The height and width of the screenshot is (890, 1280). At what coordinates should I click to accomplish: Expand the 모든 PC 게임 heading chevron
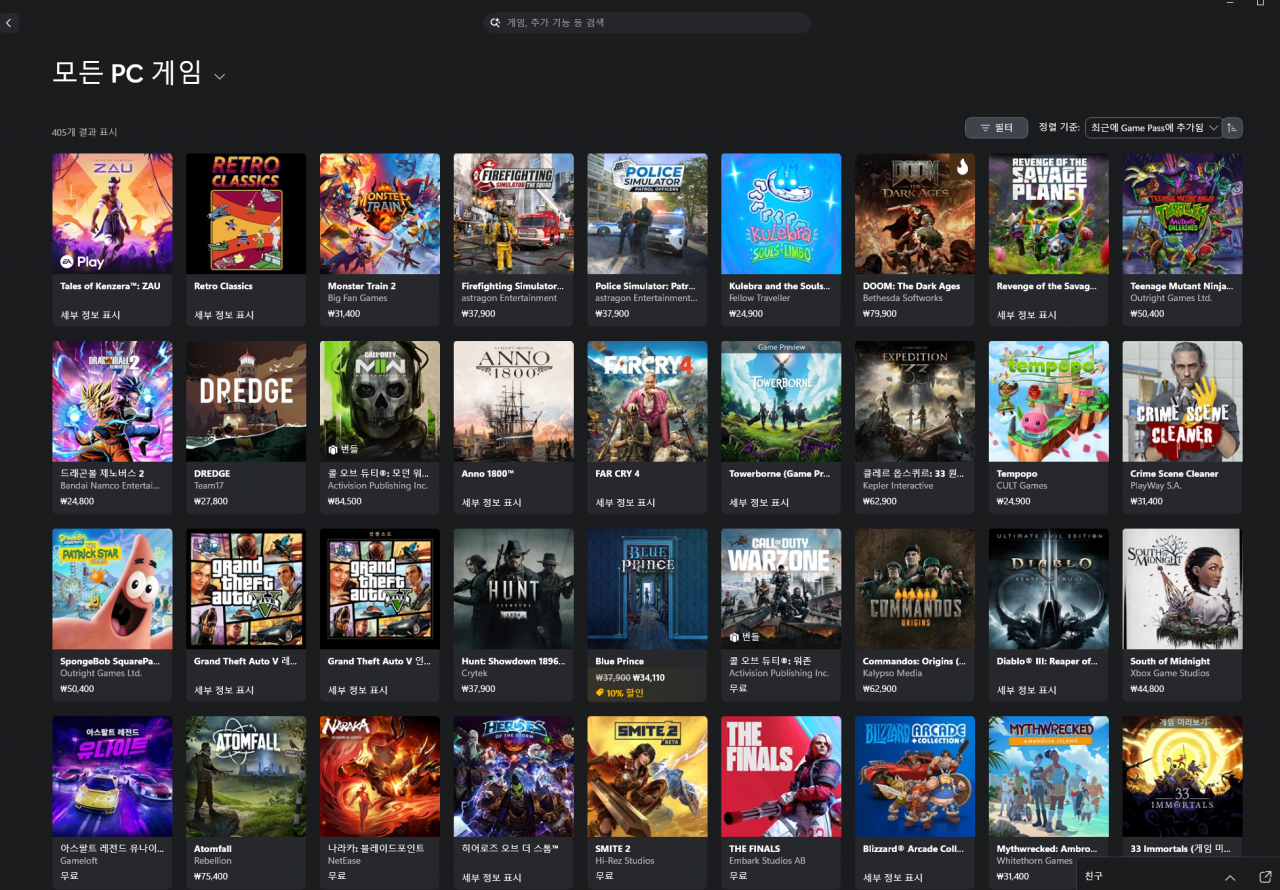pyautogui.click(x=220, y=76)
